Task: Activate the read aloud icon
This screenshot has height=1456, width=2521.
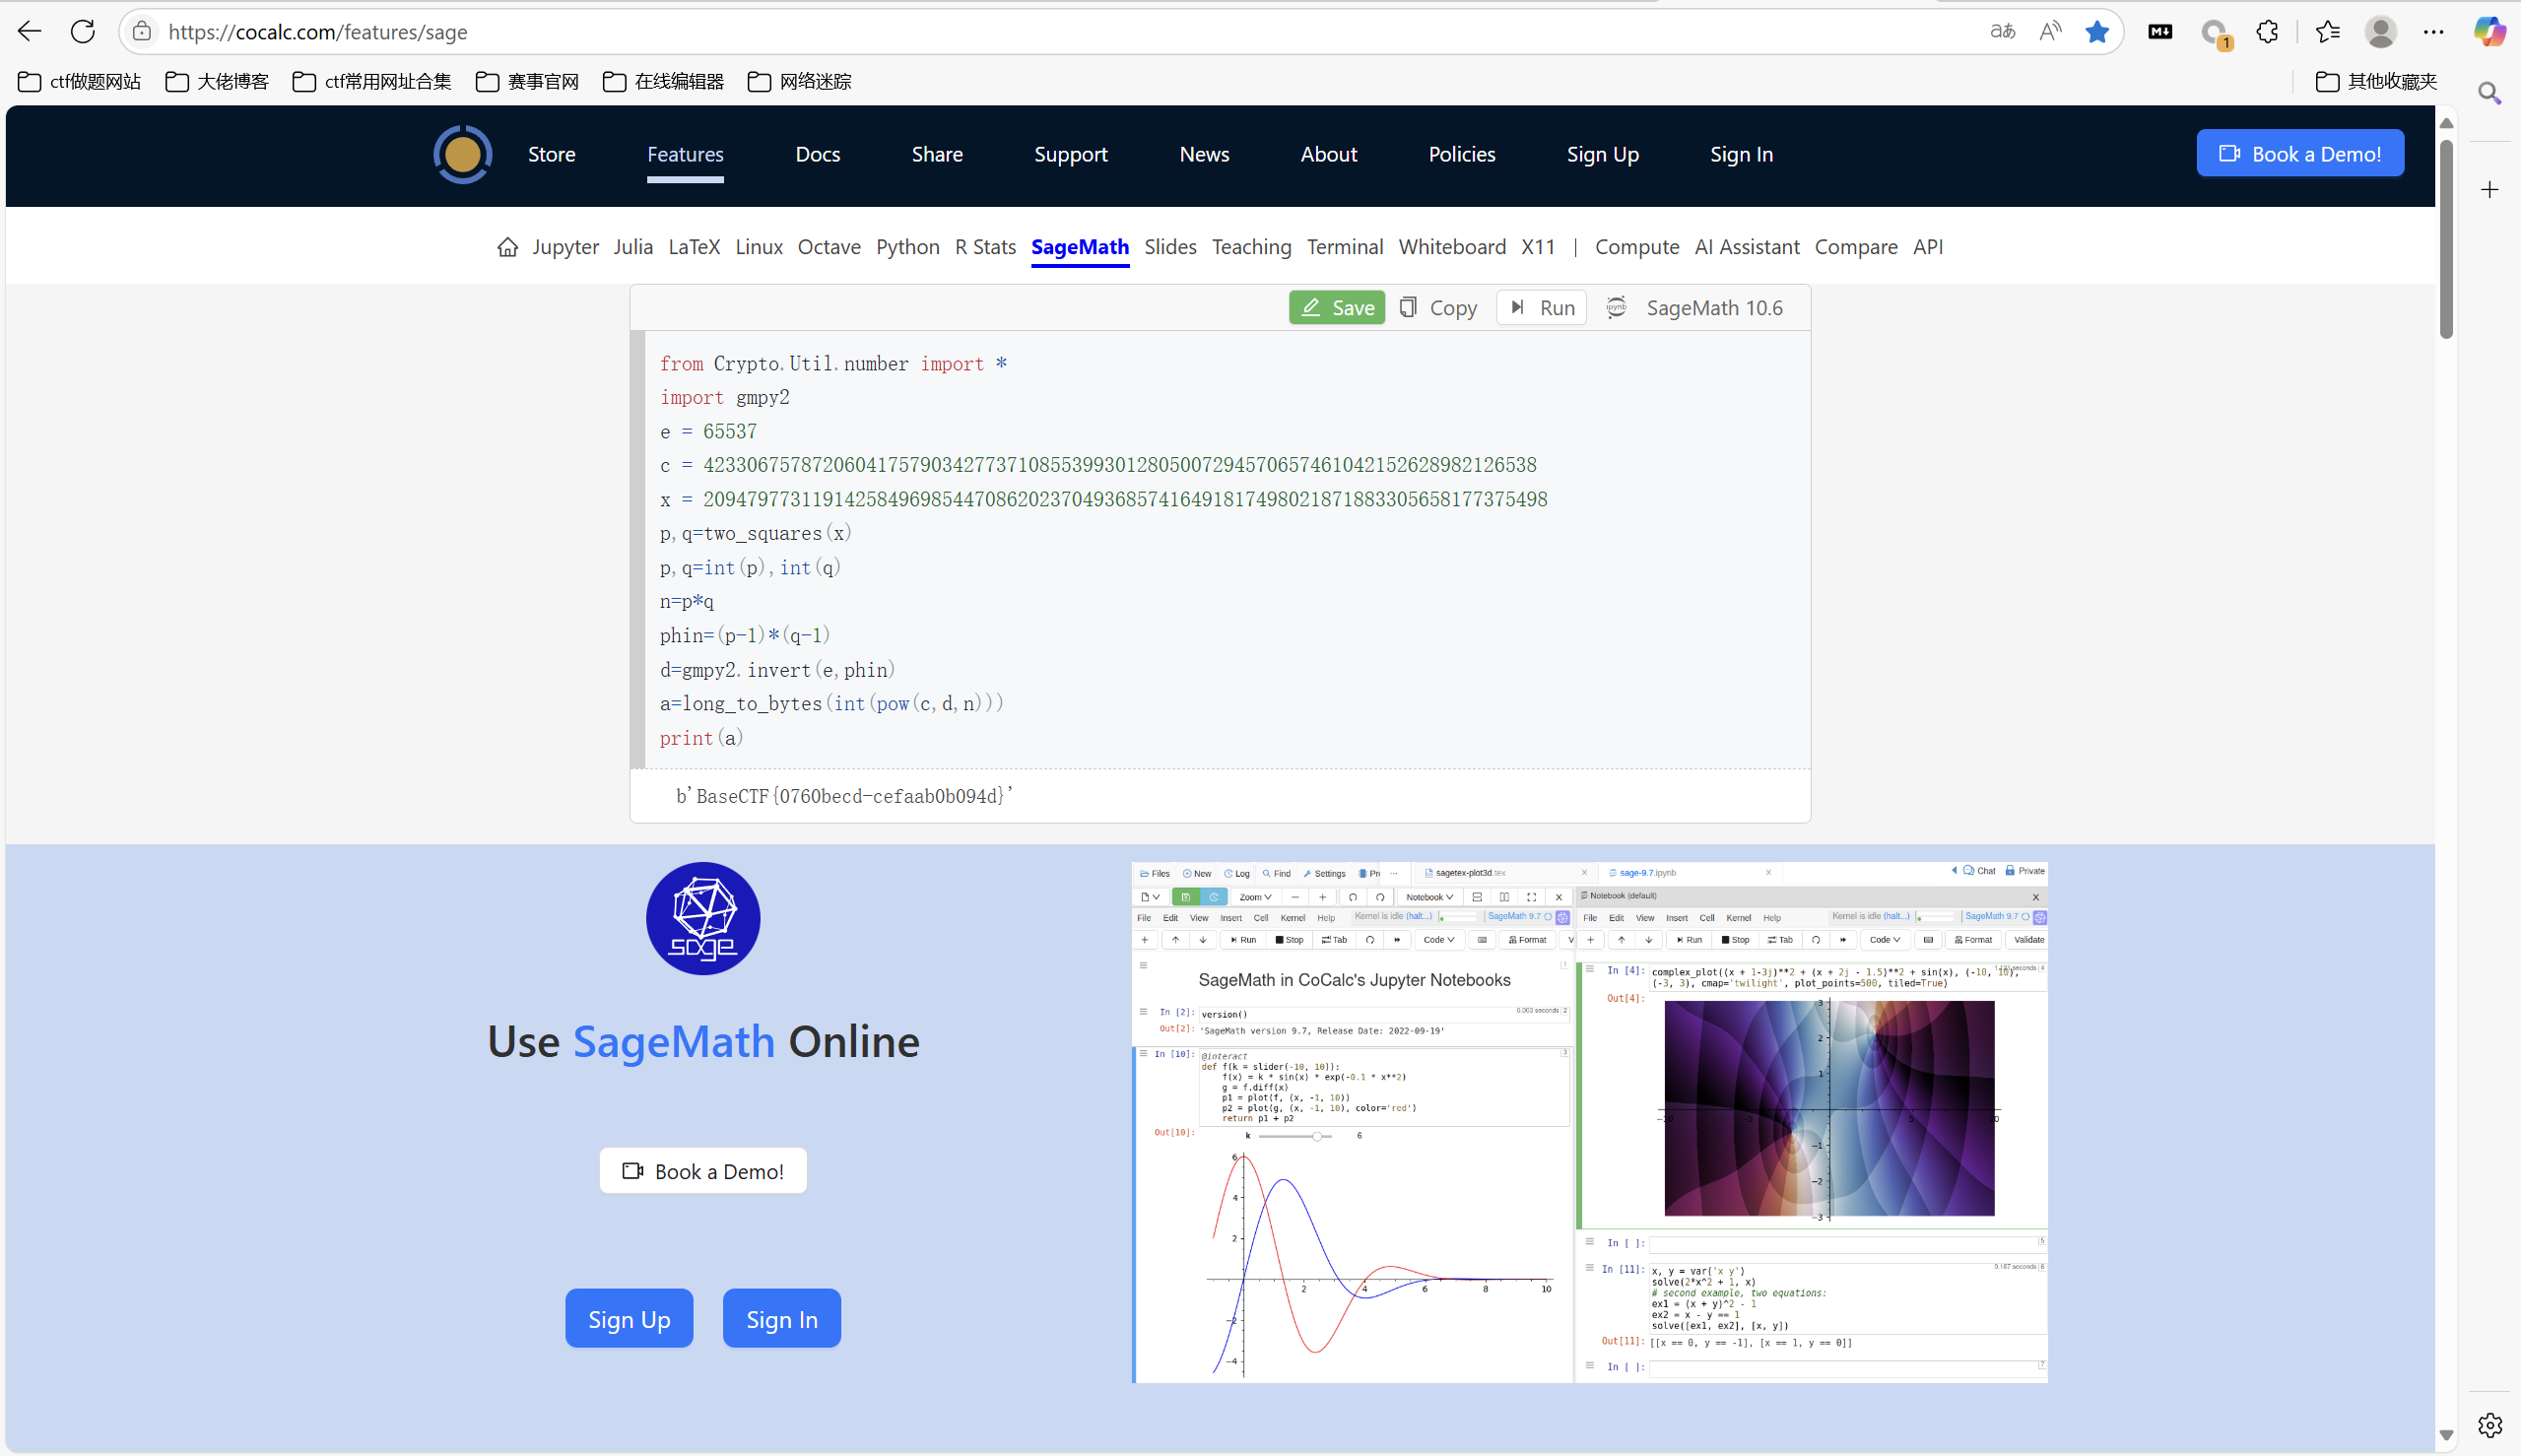Action: click(x=2050, y=31)
